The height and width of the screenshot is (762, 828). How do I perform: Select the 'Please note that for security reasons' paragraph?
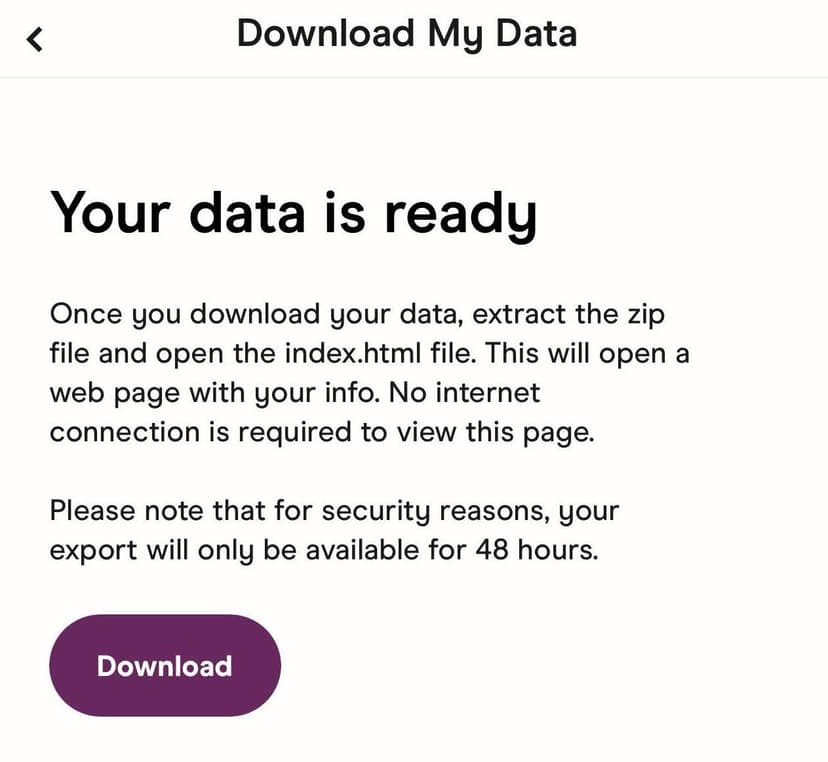(x=334, y=531)
